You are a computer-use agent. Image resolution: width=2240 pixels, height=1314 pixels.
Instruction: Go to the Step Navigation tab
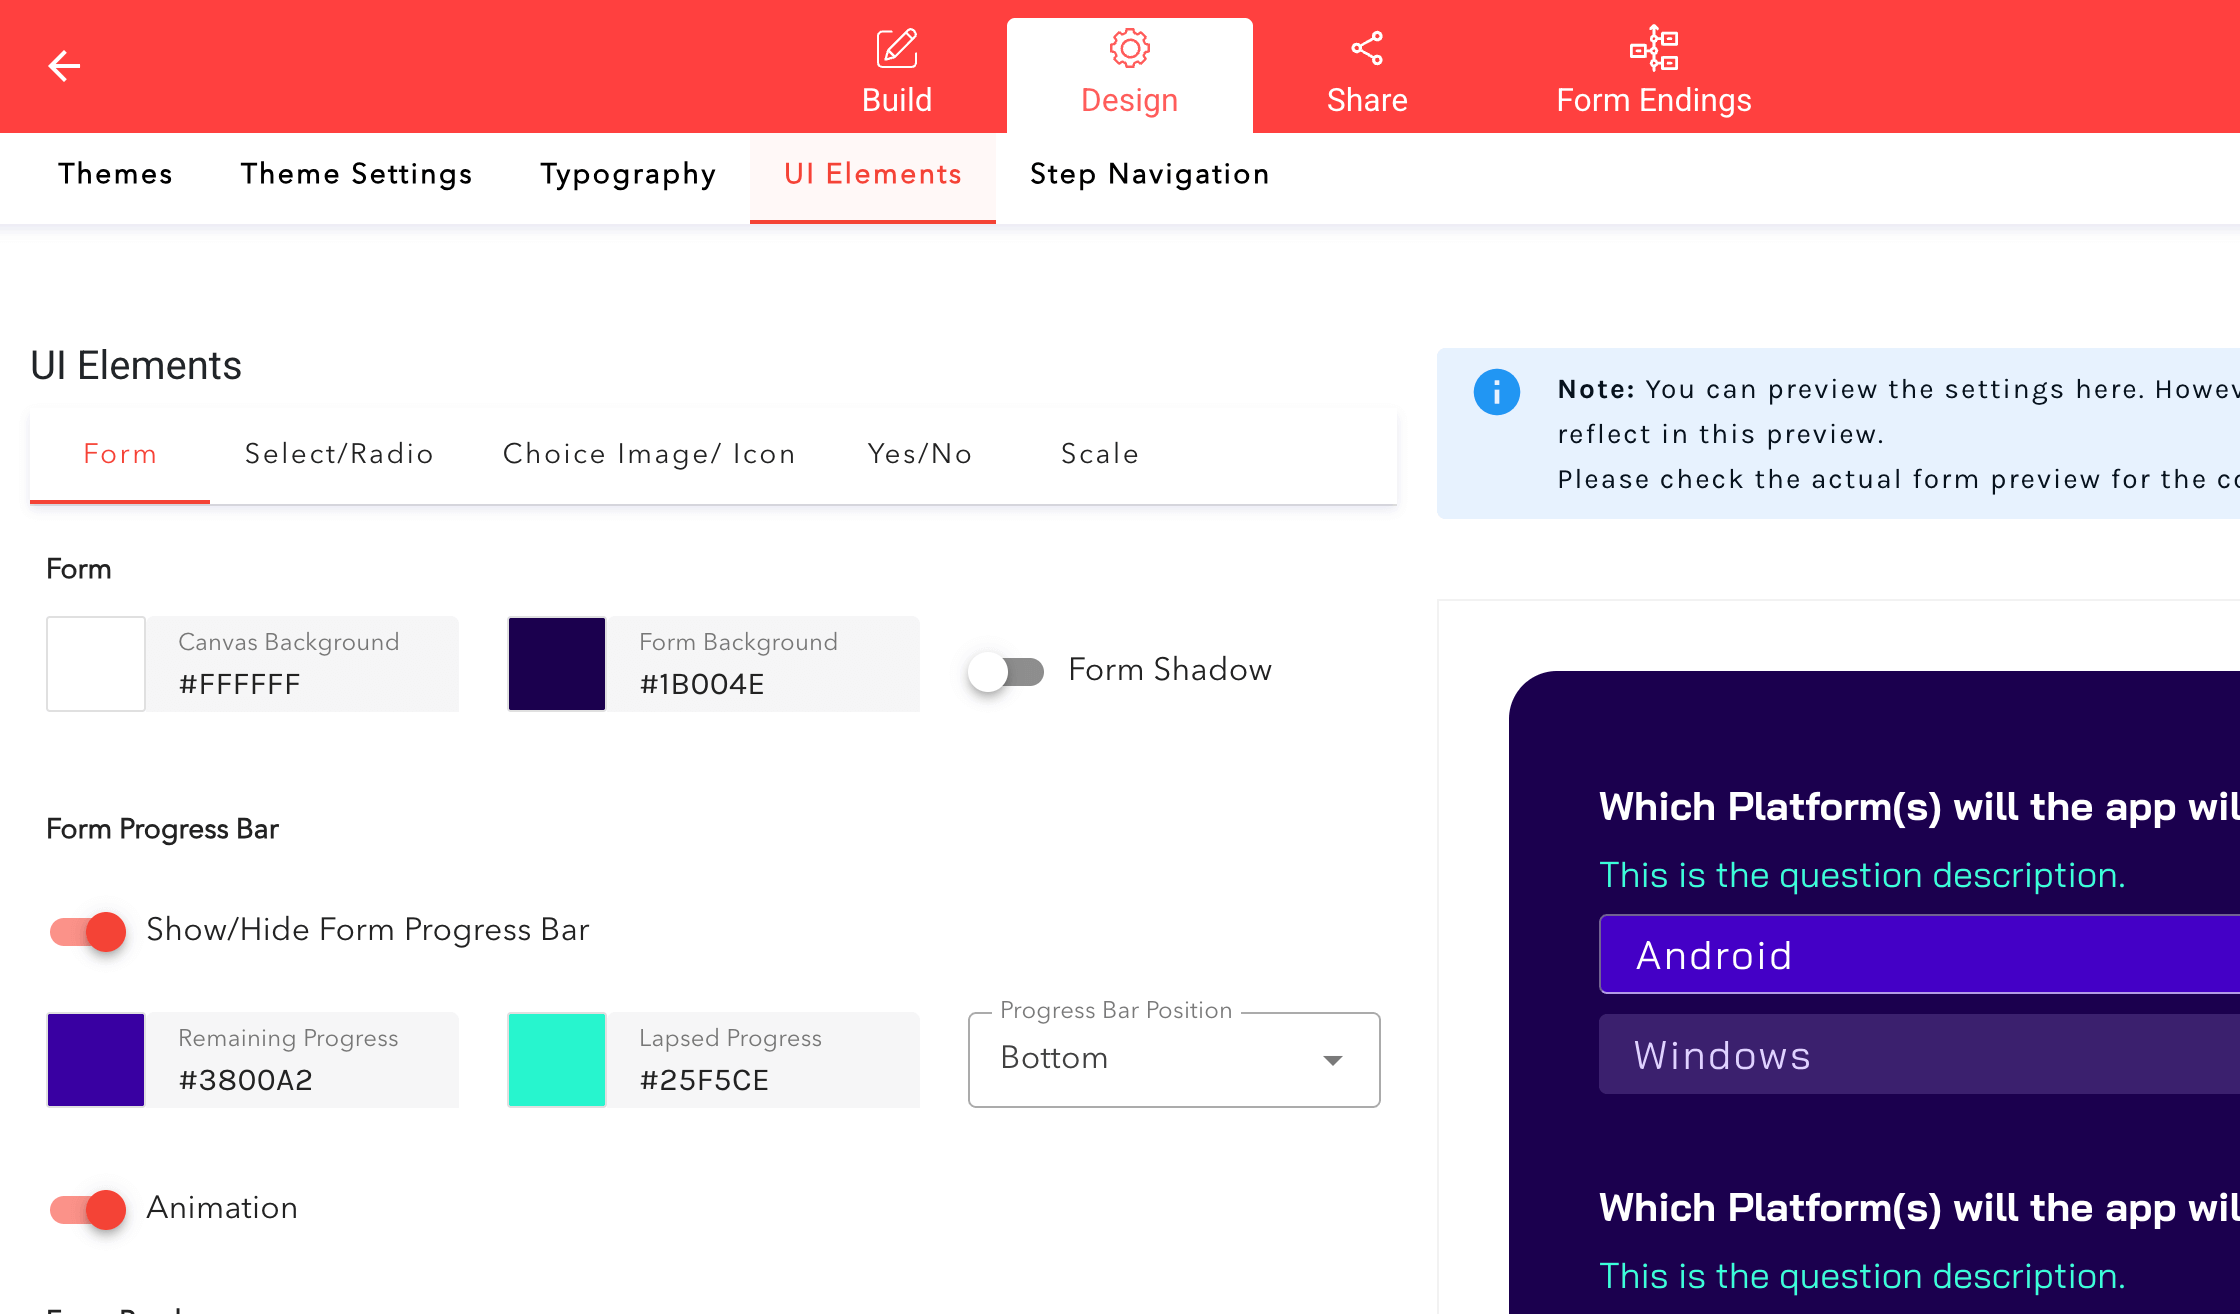tap(1149, 174)
